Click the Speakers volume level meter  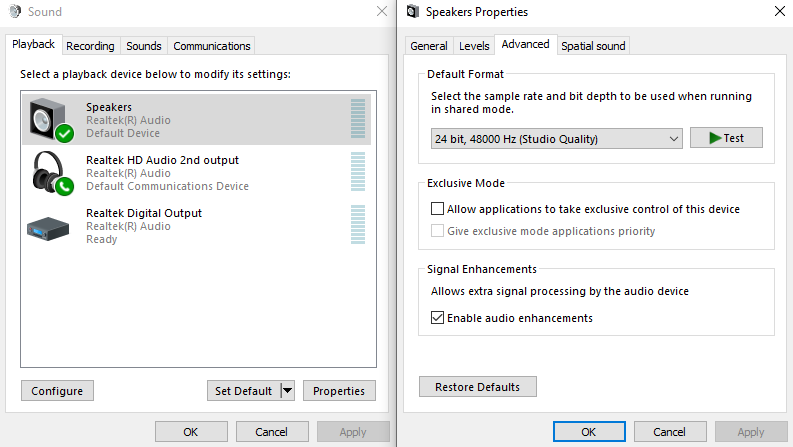[358, 119]
